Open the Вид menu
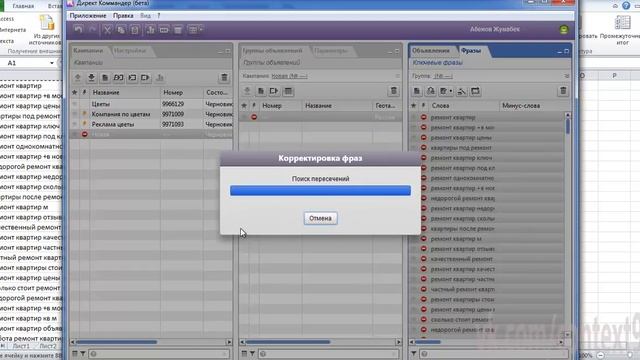The image size is (640, 360). [x=145, y=16]
